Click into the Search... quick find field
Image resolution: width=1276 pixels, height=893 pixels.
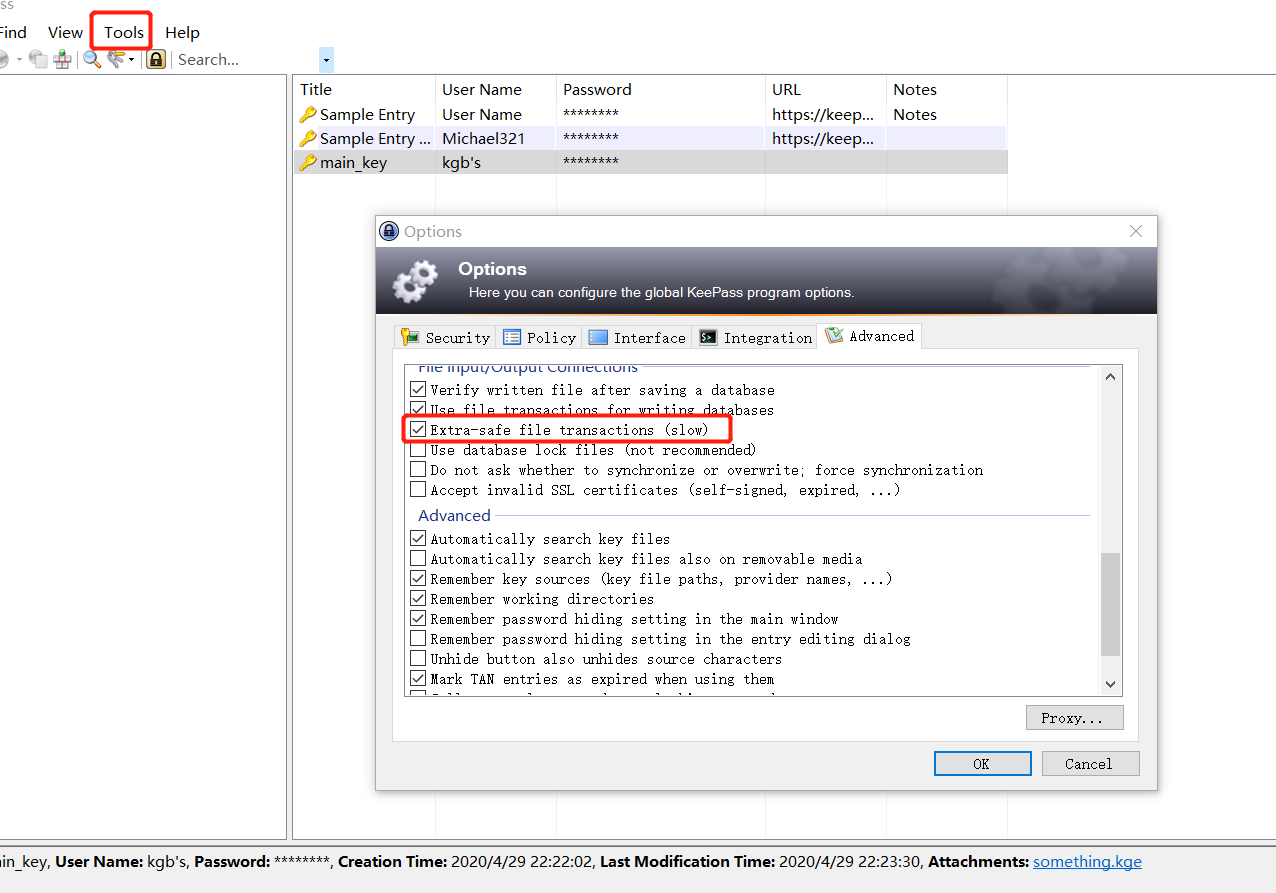tap(246, 60)
